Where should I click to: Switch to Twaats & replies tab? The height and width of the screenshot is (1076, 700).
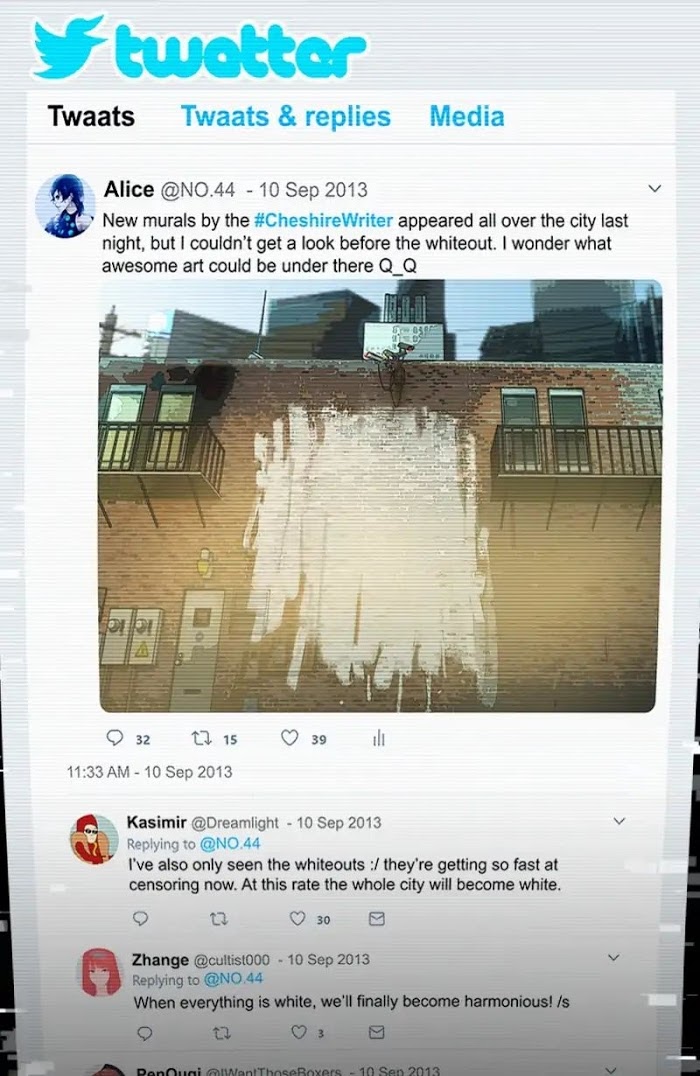click(x=285, y=117)
